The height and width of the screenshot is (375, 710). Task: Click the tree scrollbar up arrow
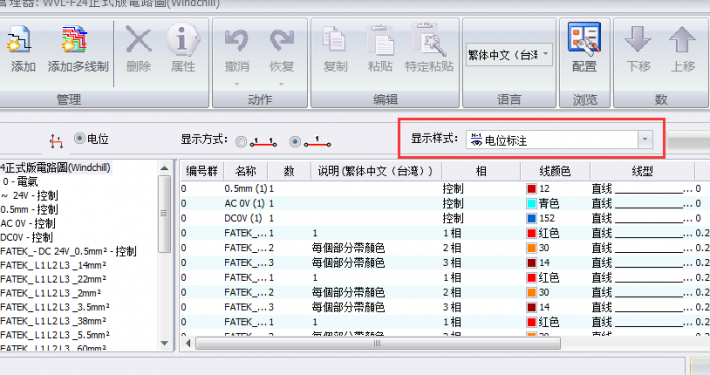point(164,168)
